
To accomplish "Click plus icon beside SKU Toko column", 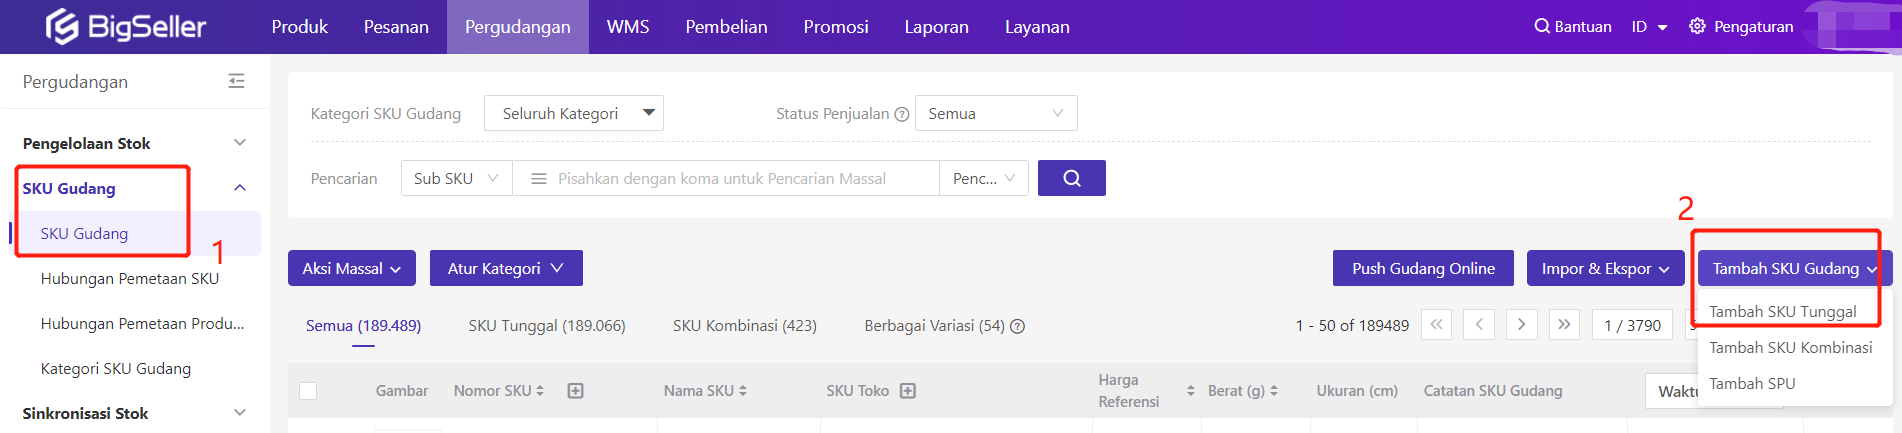I will (x=907, y=391).
